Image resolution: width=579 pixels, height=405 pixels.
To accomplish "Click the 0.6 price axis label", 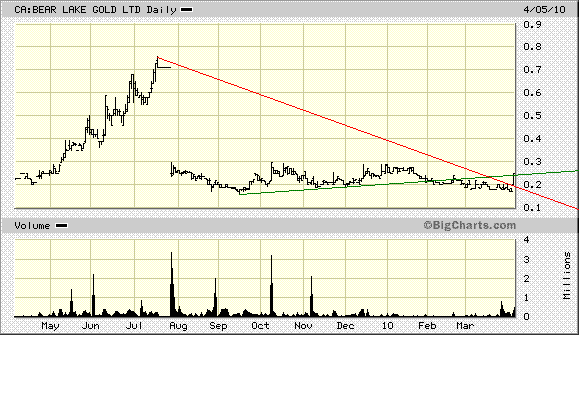I will pyautogui.click(x=532, y=93).
